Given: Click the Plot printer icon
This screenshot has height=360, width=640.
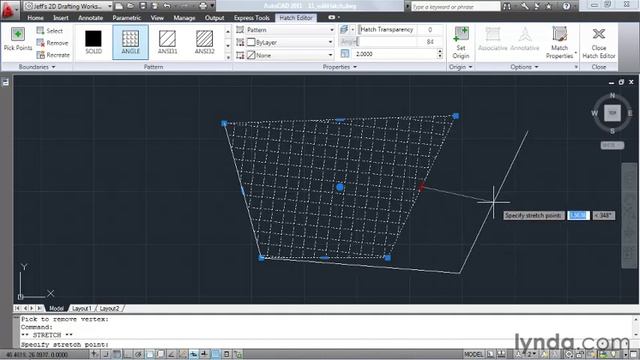Looking at the screenshot, I should click(203, 6).
